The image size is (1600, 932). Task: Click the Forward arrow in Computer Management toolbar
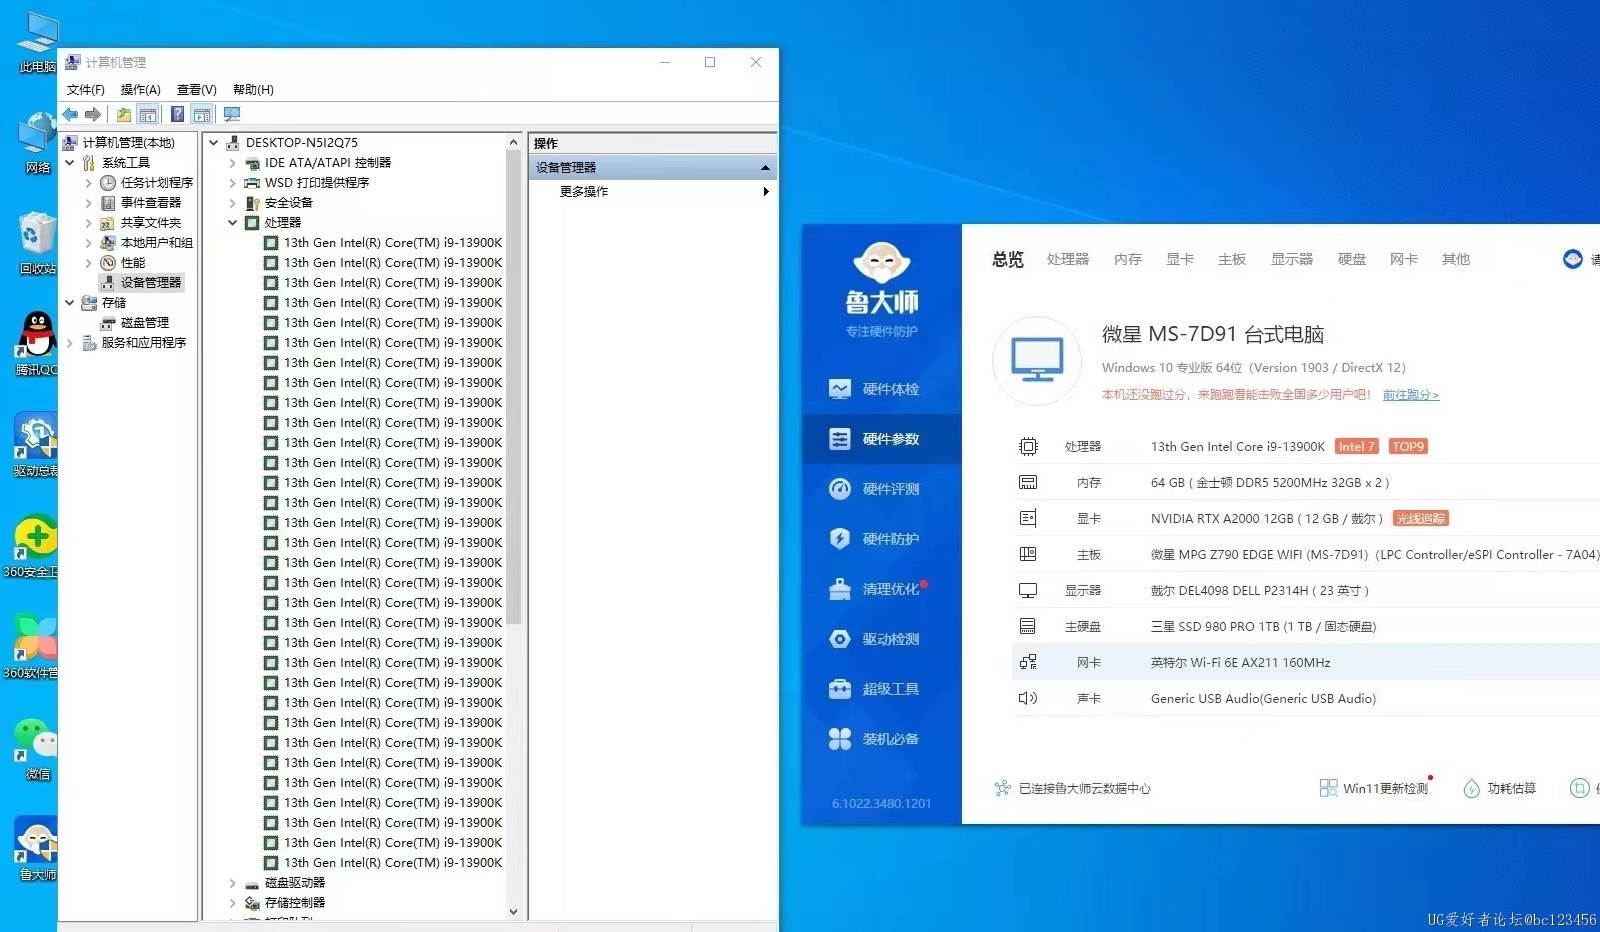[93, 114]
